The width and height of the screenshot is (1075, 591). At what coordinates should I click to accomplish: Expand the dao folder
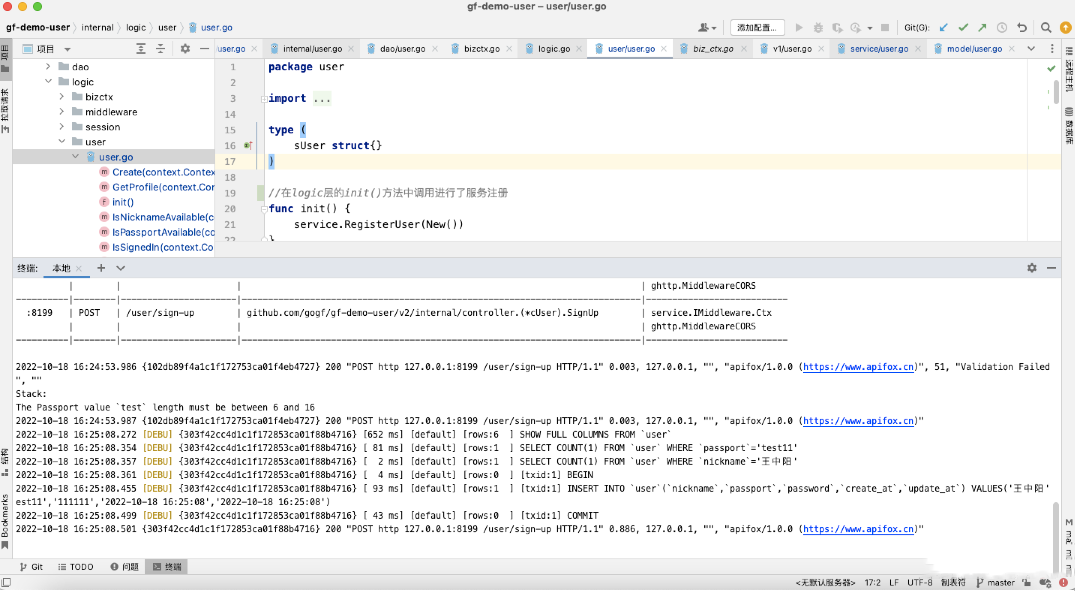coord(48,67)
